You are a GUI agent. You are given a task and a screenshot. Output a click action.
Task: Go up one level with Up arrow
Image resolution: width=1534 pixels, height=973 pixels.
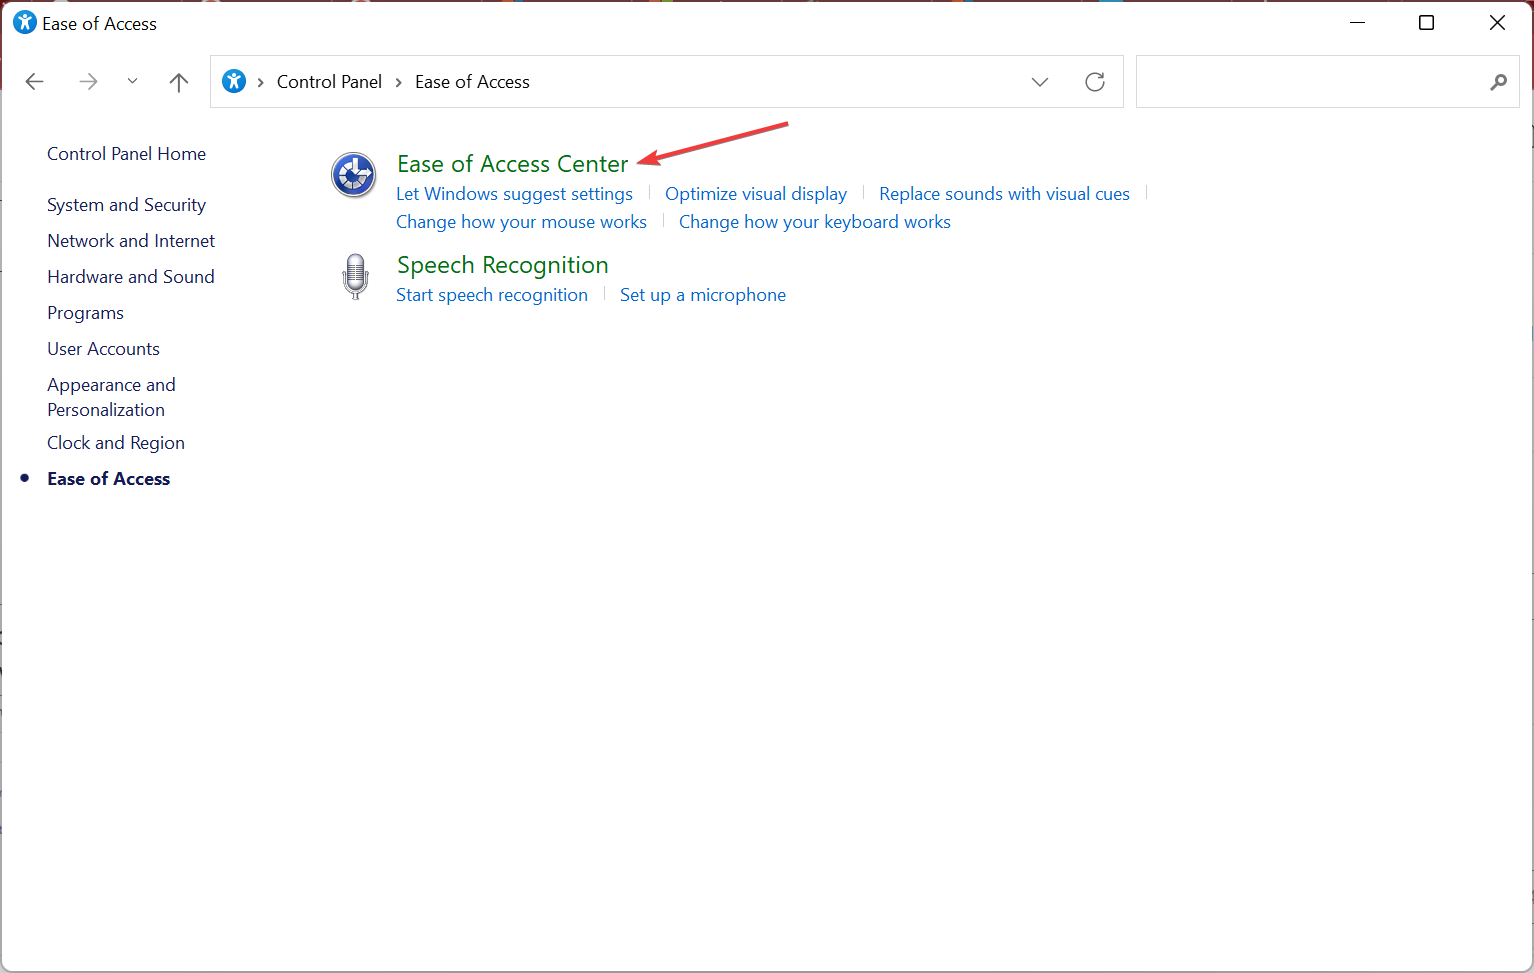(x=179, y=82)
